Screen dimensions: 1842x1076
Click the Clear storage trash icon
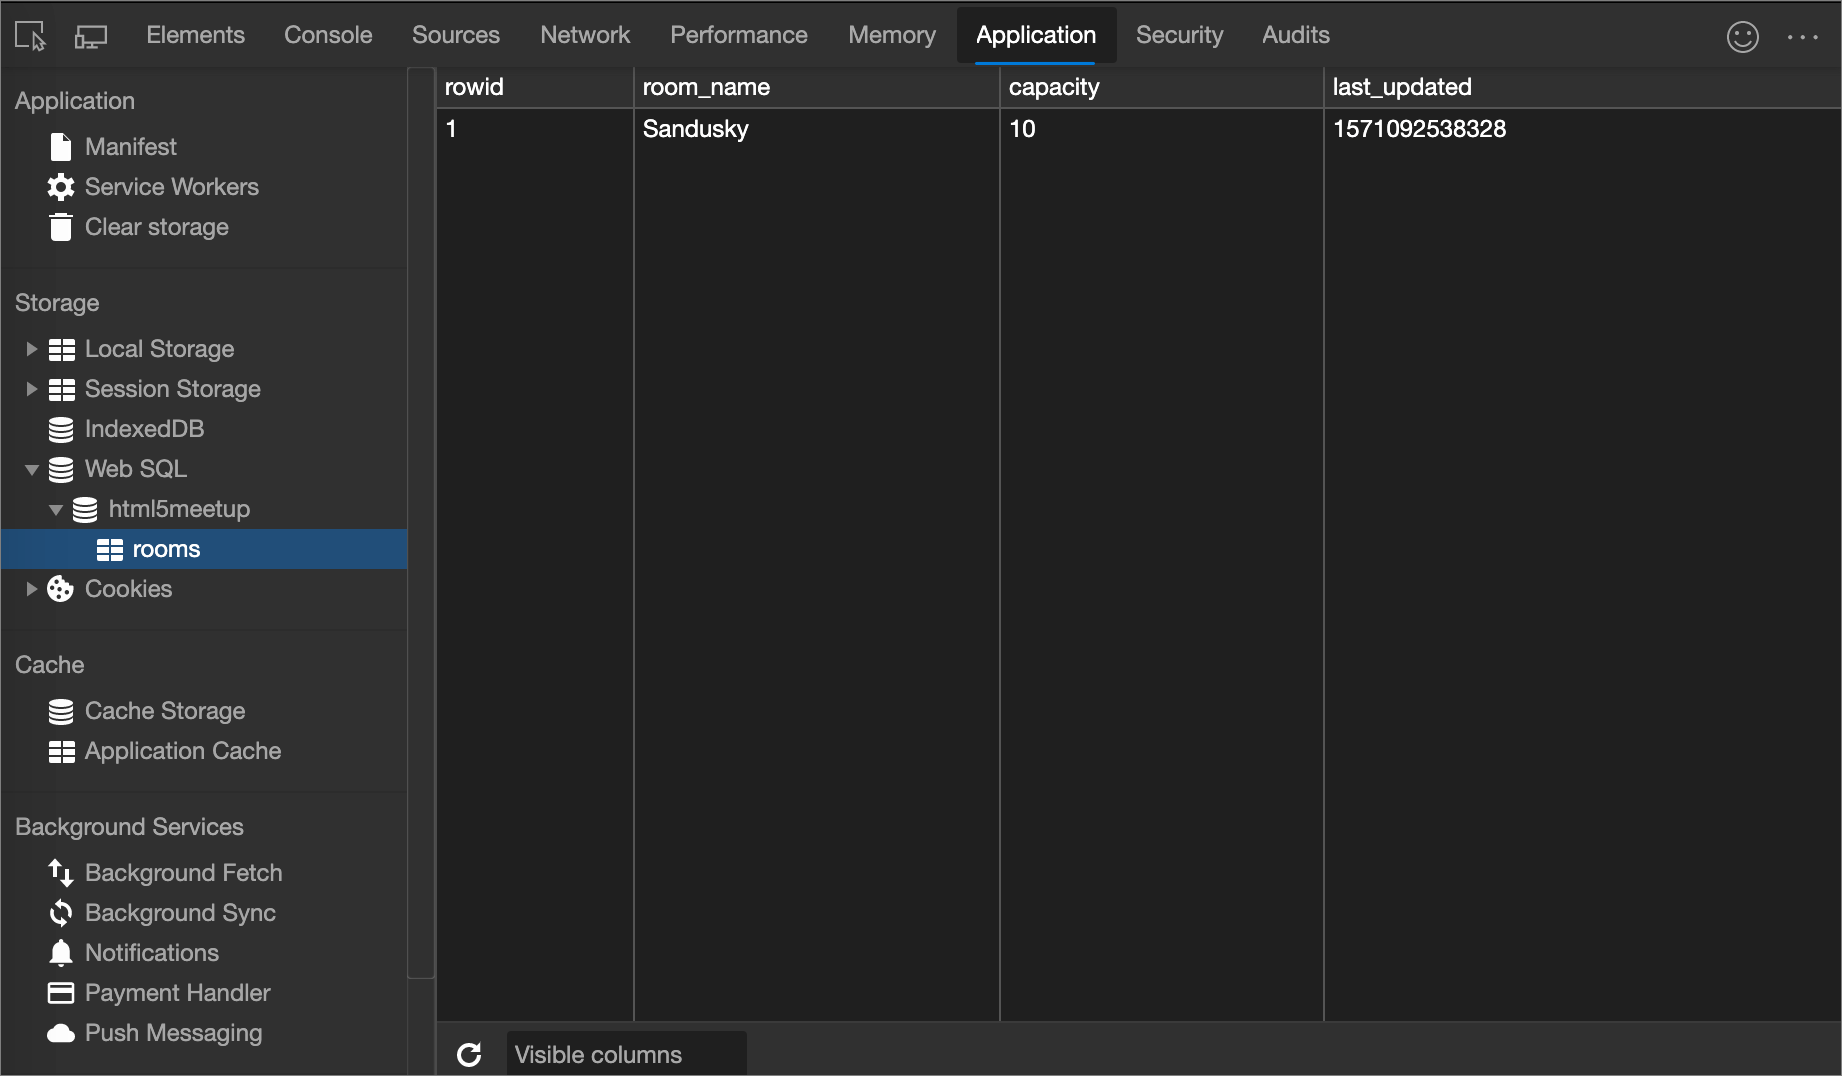tap(61, 227)
